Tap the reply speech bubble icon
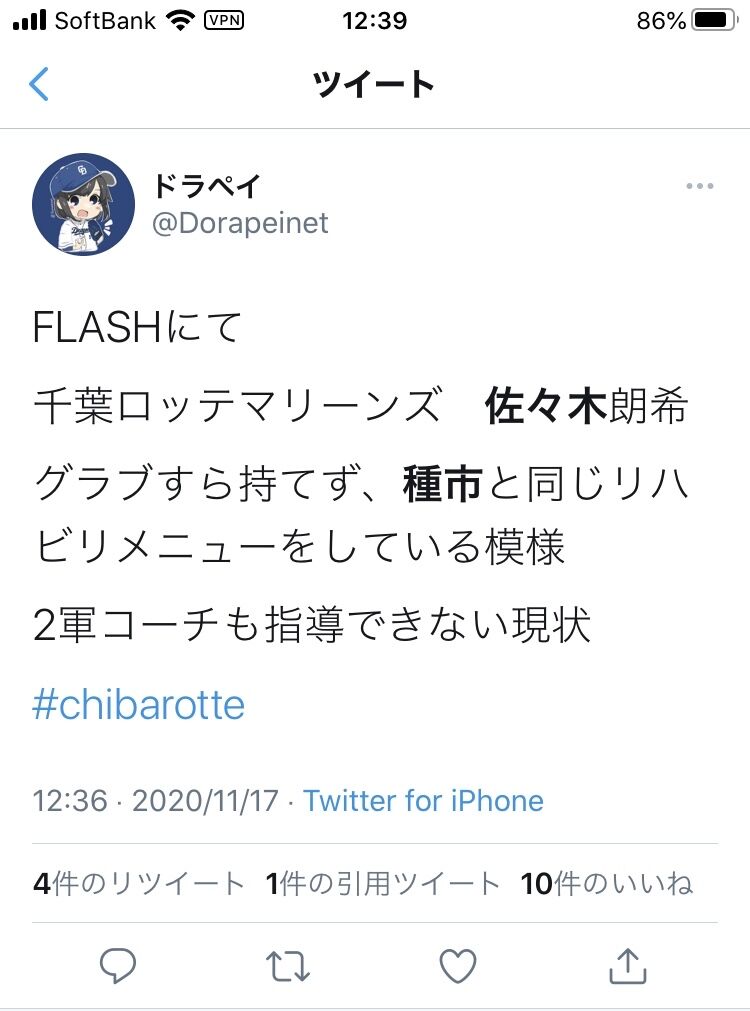The image size is (750, 1011). coord(118,965)
